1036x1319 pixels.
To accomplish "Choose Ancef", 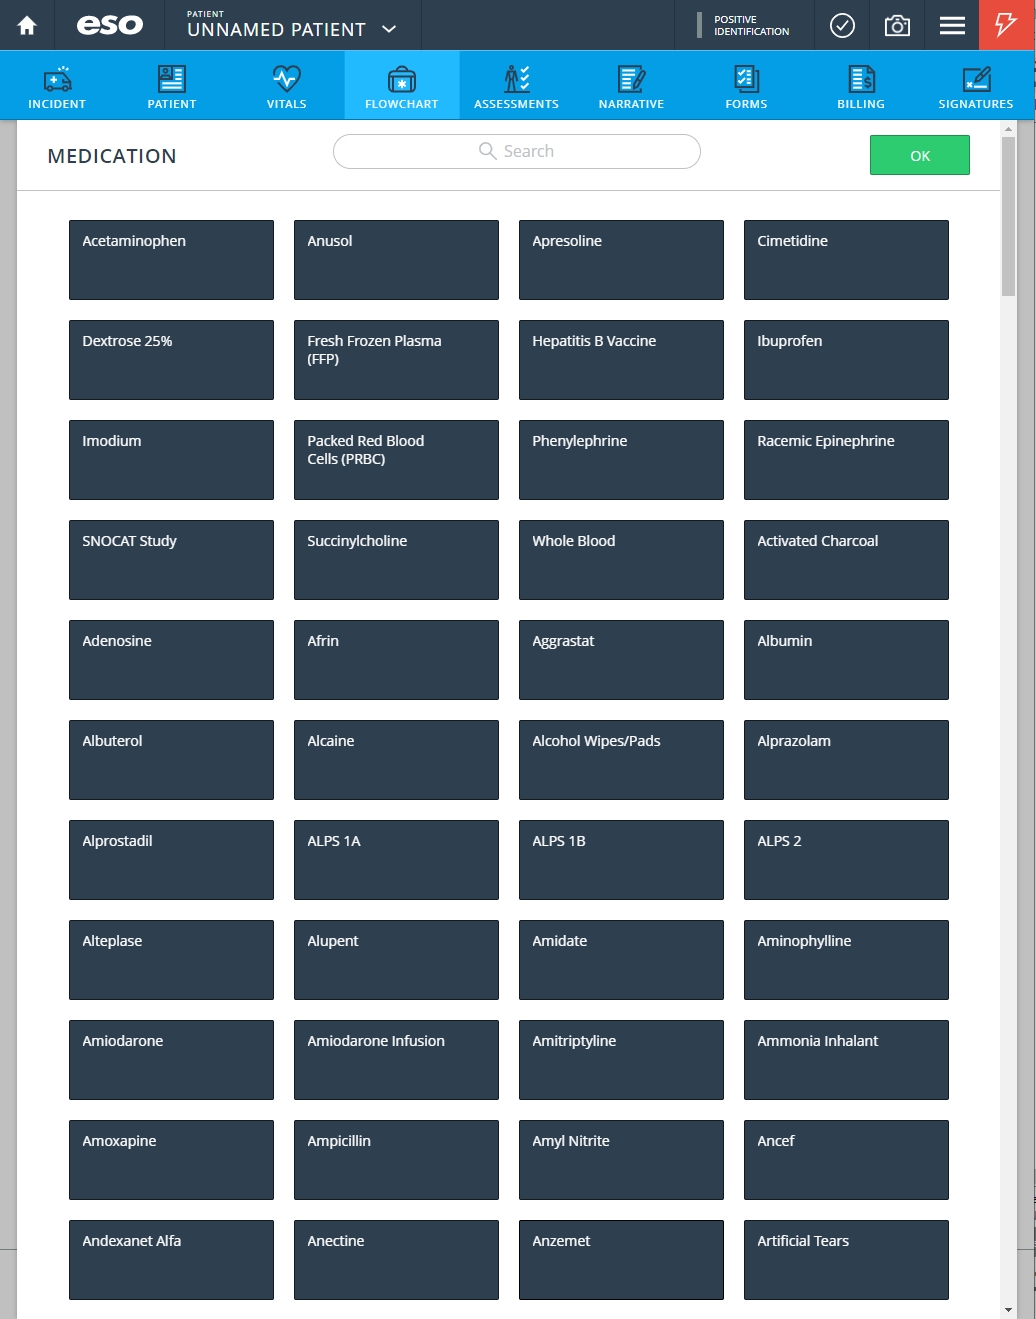I will pyautogui.click(x=846, y=1160).
